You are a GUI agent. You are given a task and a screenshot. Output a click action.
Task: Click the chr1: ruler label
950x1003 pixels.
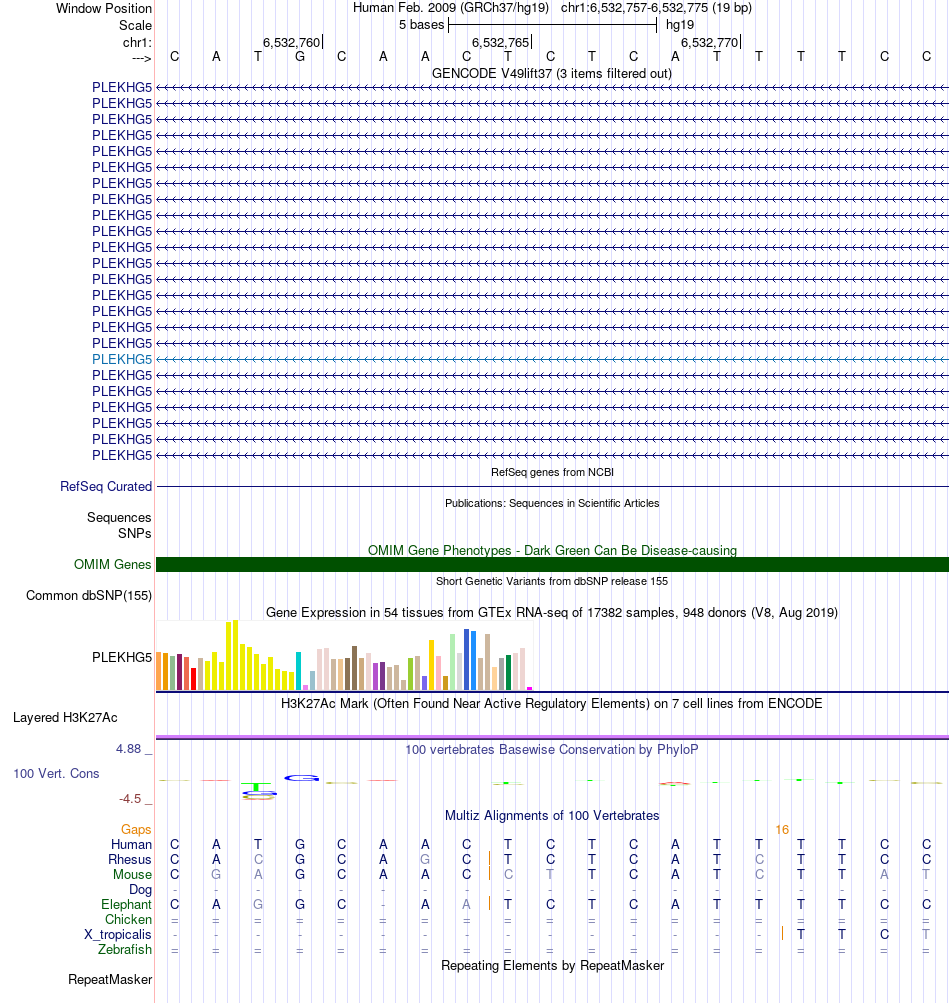tap(137, 43)
